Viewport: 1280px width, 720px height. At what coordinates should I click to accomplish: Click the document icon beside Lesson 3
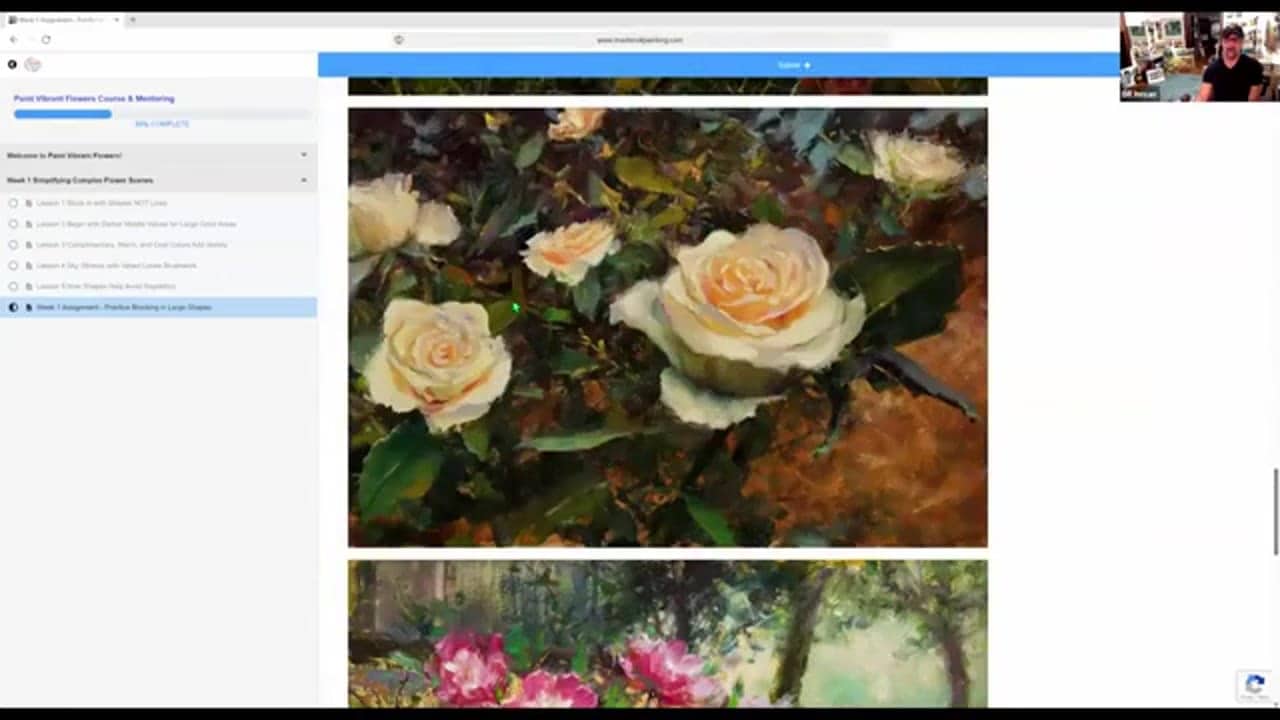[29, 245]
